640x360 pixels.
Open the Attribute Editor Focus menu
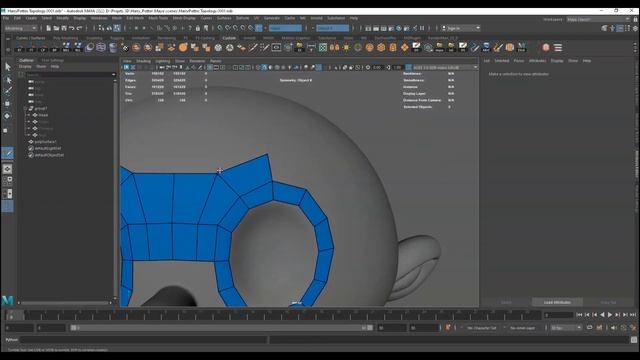tap(519, 61)
